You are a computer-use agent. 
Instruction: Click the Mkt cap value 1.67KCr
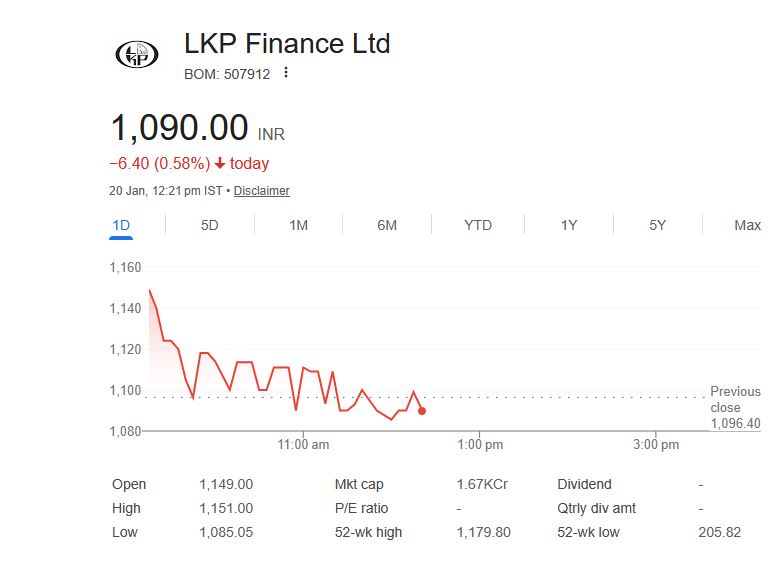tap(482, 484)
